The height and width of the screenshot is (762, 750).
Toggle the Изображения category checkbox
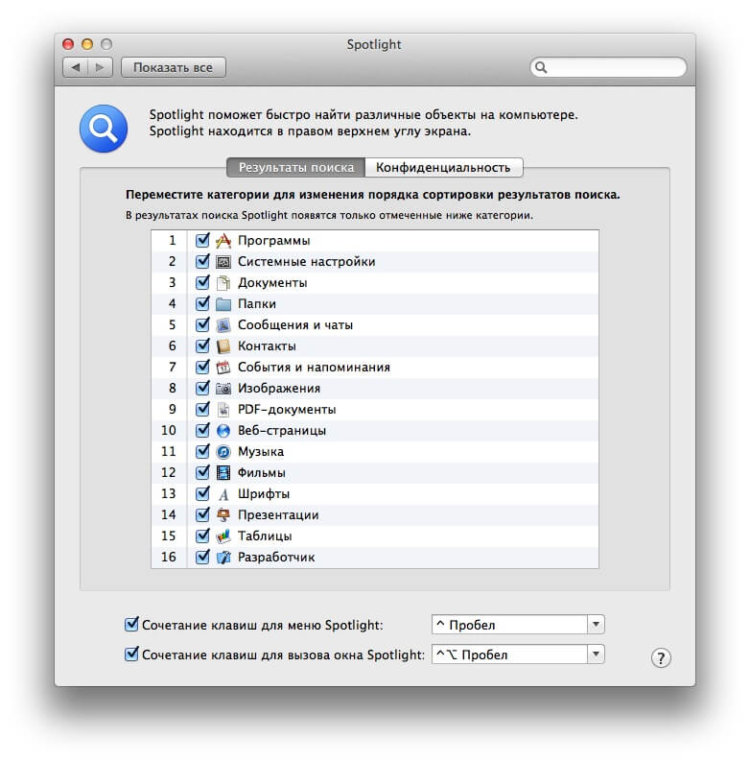click(x=202, y=388)
